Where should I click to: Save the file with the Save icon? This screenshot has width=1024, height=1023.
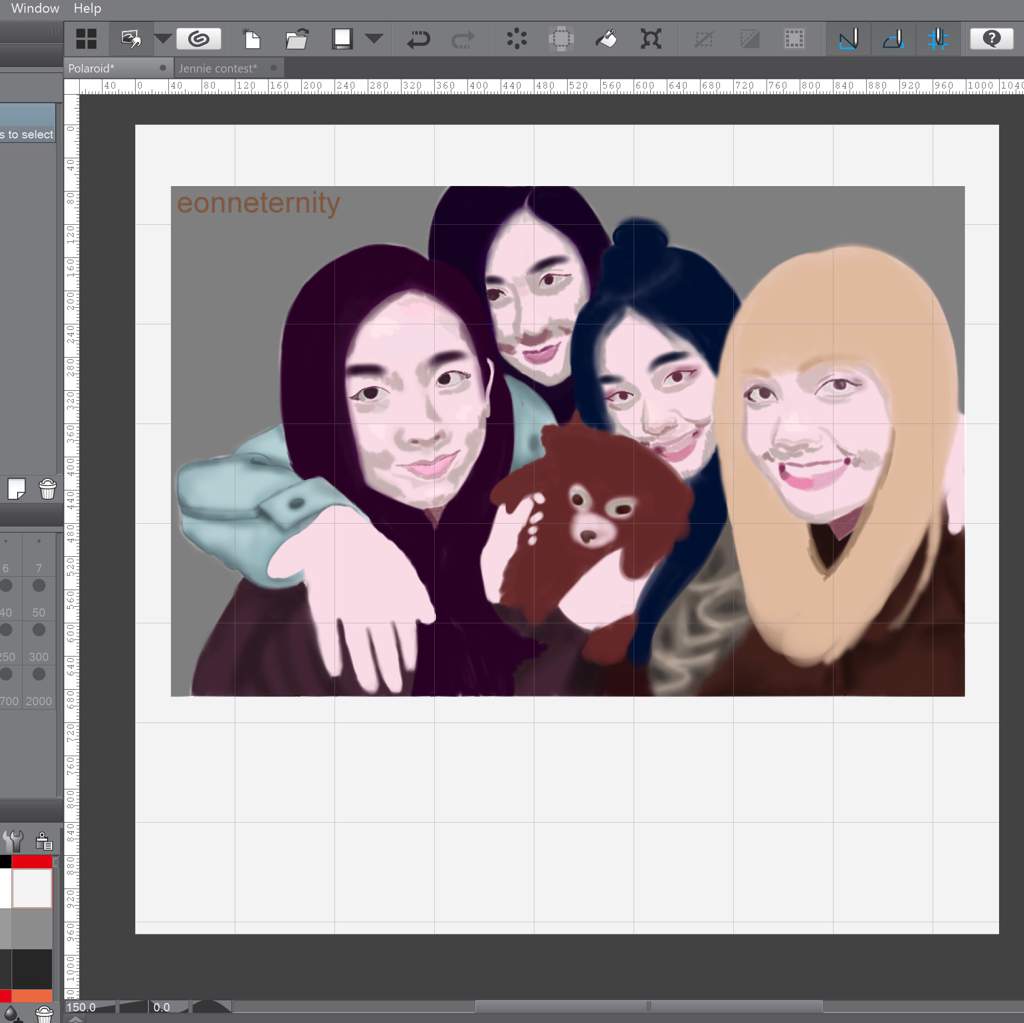[342, 39]
